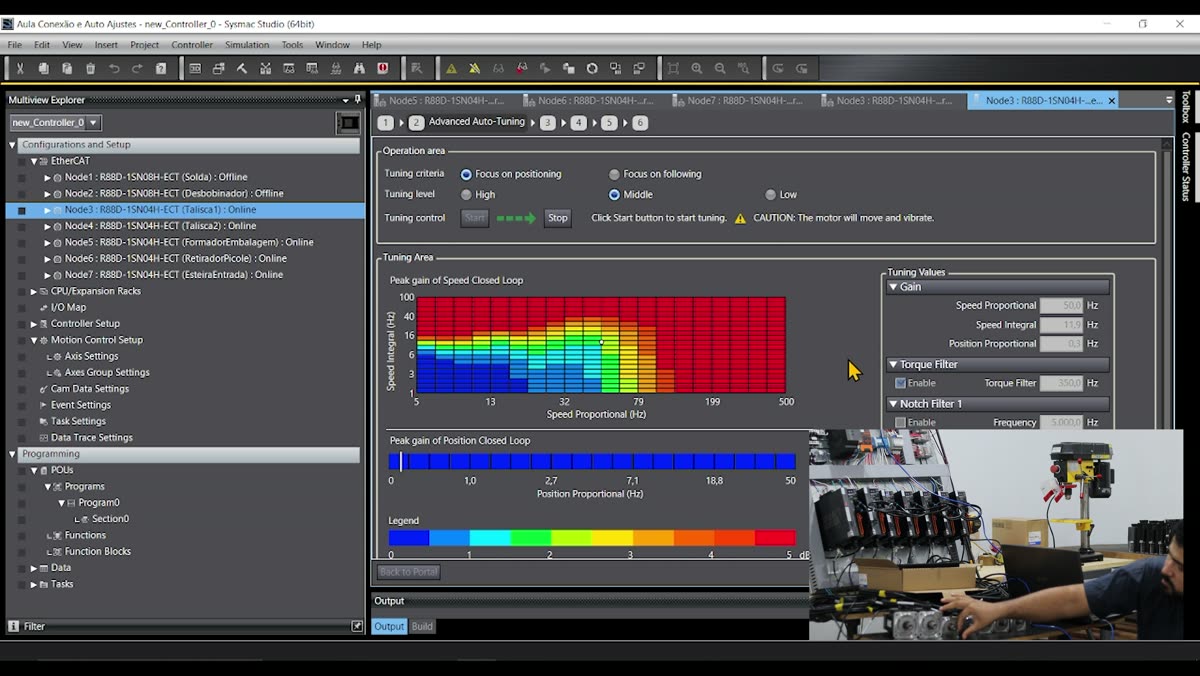Expand the CPU/Expansion Racks tree node

[33, 291]
